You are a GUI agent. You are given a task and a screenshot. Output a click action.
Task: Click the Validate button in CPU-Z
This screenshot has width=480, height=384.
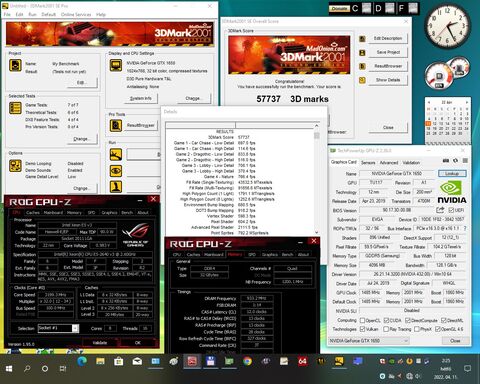point(100,342)
